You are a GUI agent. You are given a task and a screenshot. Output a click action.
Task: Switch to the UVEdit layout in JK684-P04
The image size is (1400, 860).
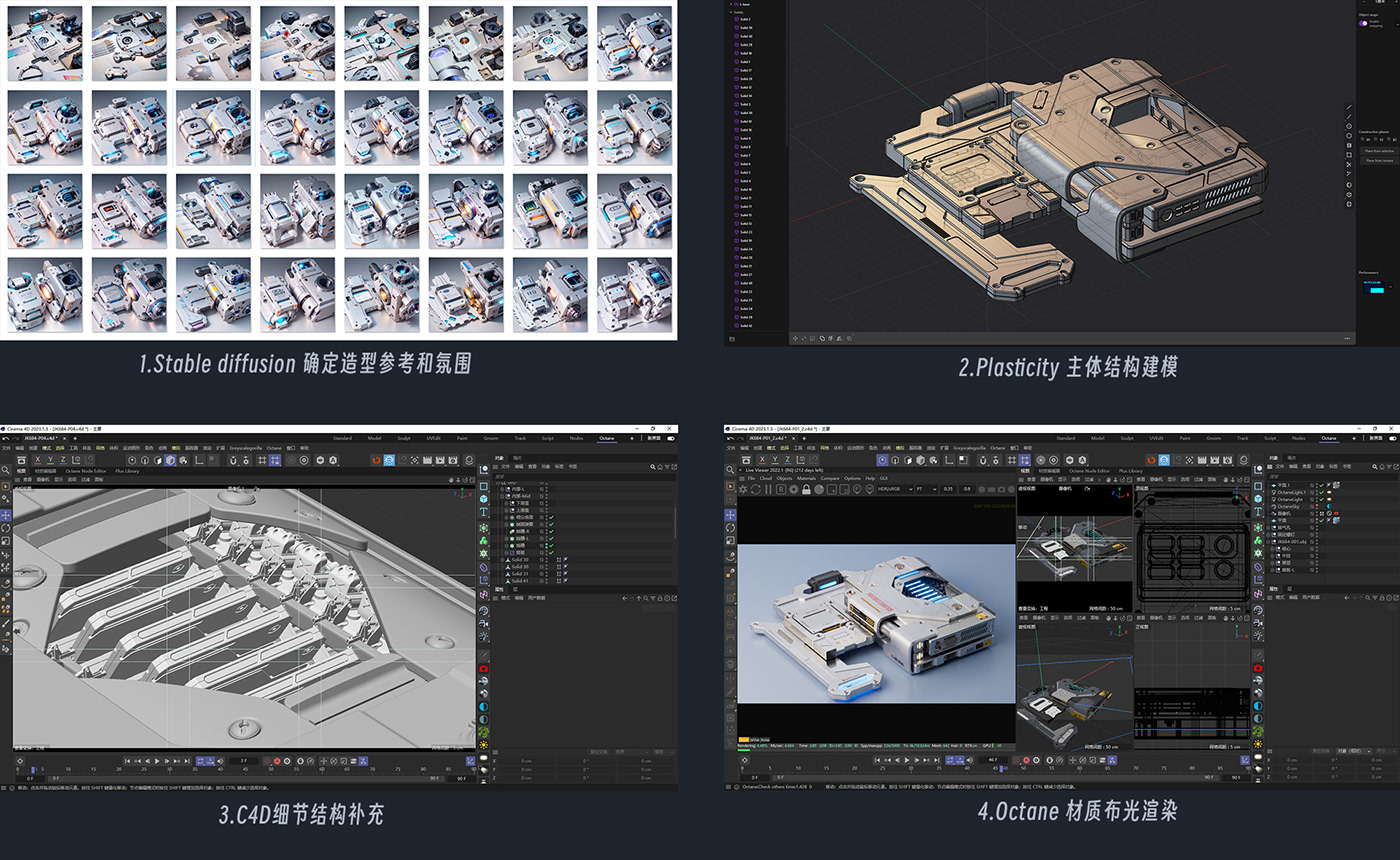tap(433, 438)
